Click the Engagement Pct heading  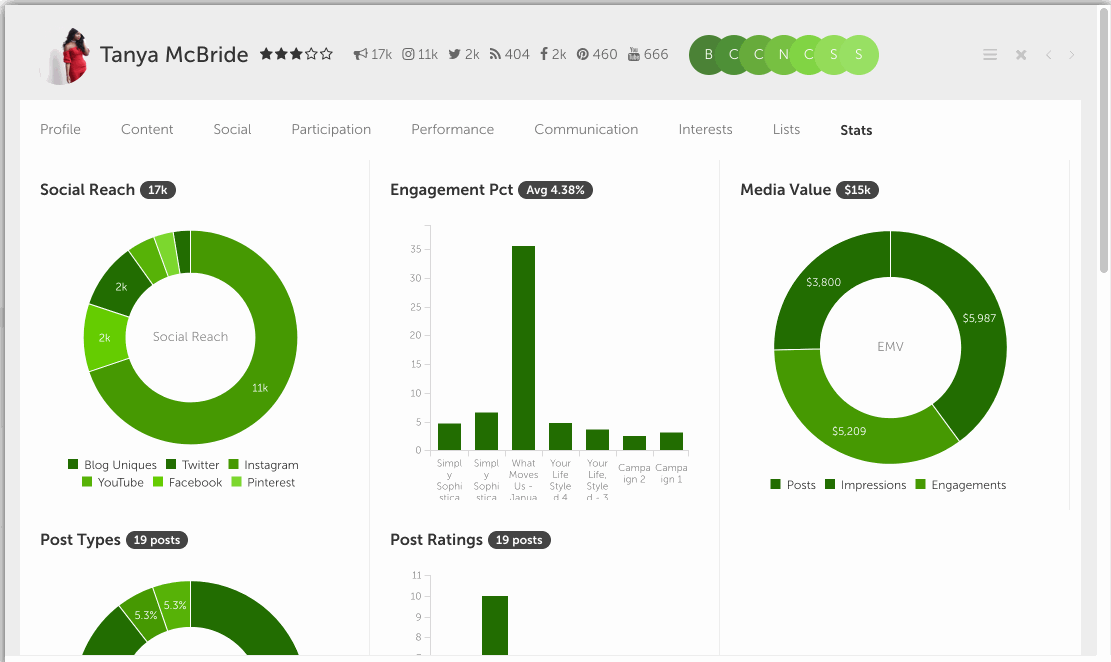pyautogui.click(x=451, y=190)
